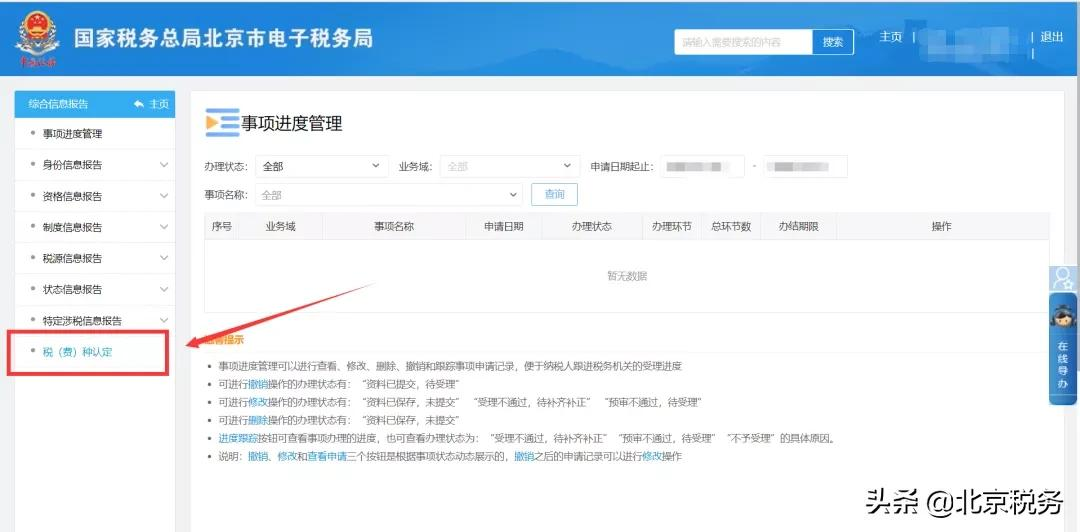The width and height of the screenshot is (1080, 532).
Task: Click the 在线导办 side widget
Action: click(1063, 349)
